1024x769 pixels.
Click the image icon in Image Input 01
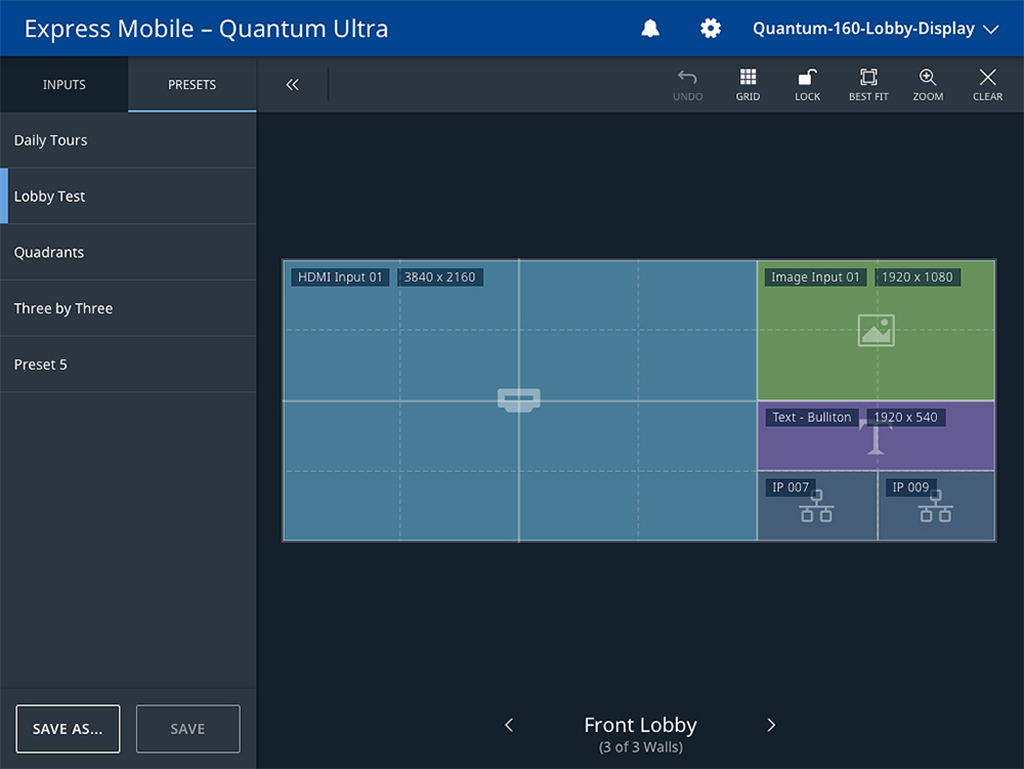click(x=876, y=330)
